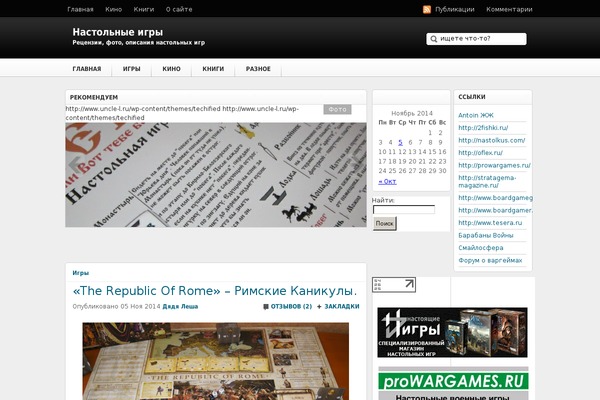Open the http://oflex.ru/ link
This screenshot has width=600, height=400.
pos(480,153)
